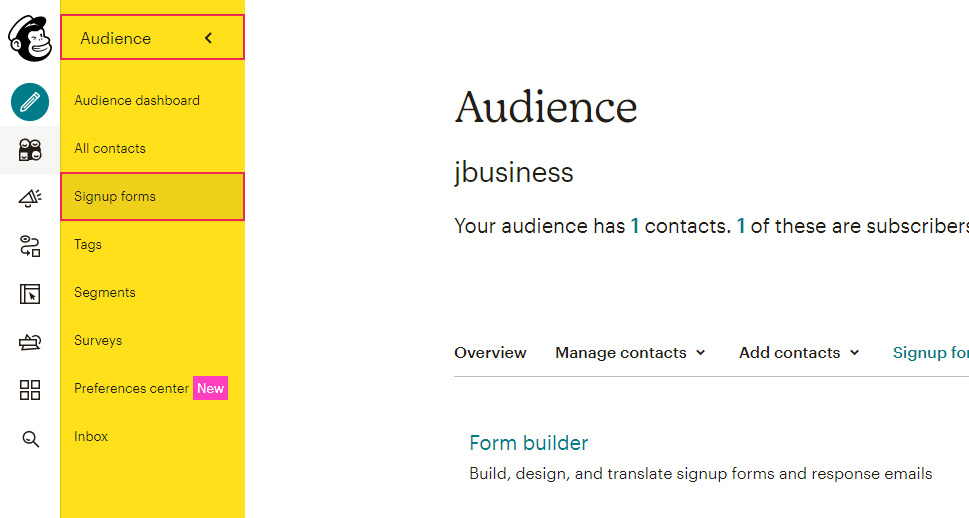Open the Content studio icon
Viewport: 969px width, 518px height.
coord(30,342)
